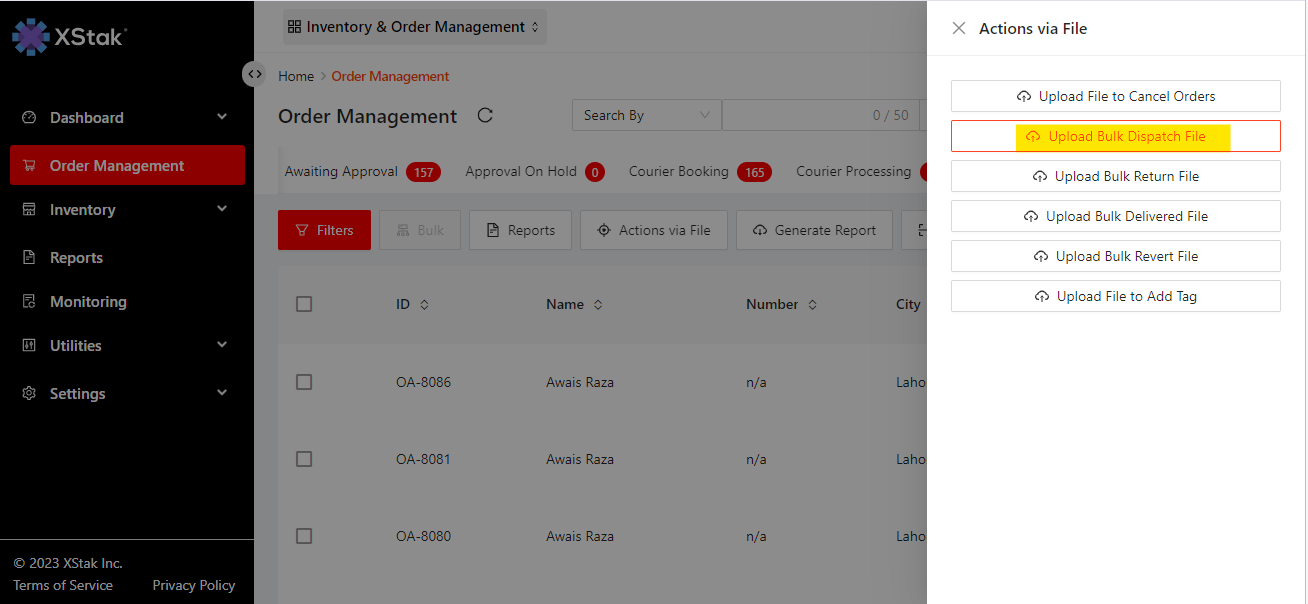
Task: Click Upload Bulk Dispatch File button
Action: coord(1115,136)
